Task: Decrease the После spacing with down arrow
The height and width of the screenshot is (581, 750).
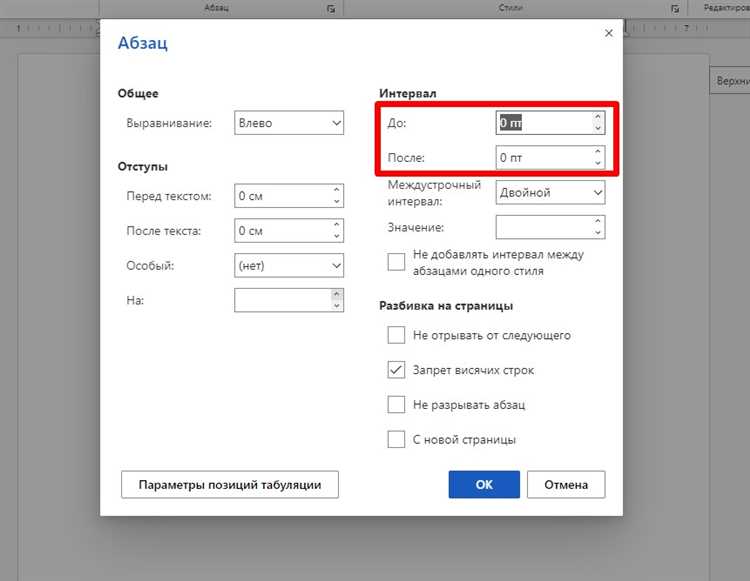Action: tap(597, 163)
